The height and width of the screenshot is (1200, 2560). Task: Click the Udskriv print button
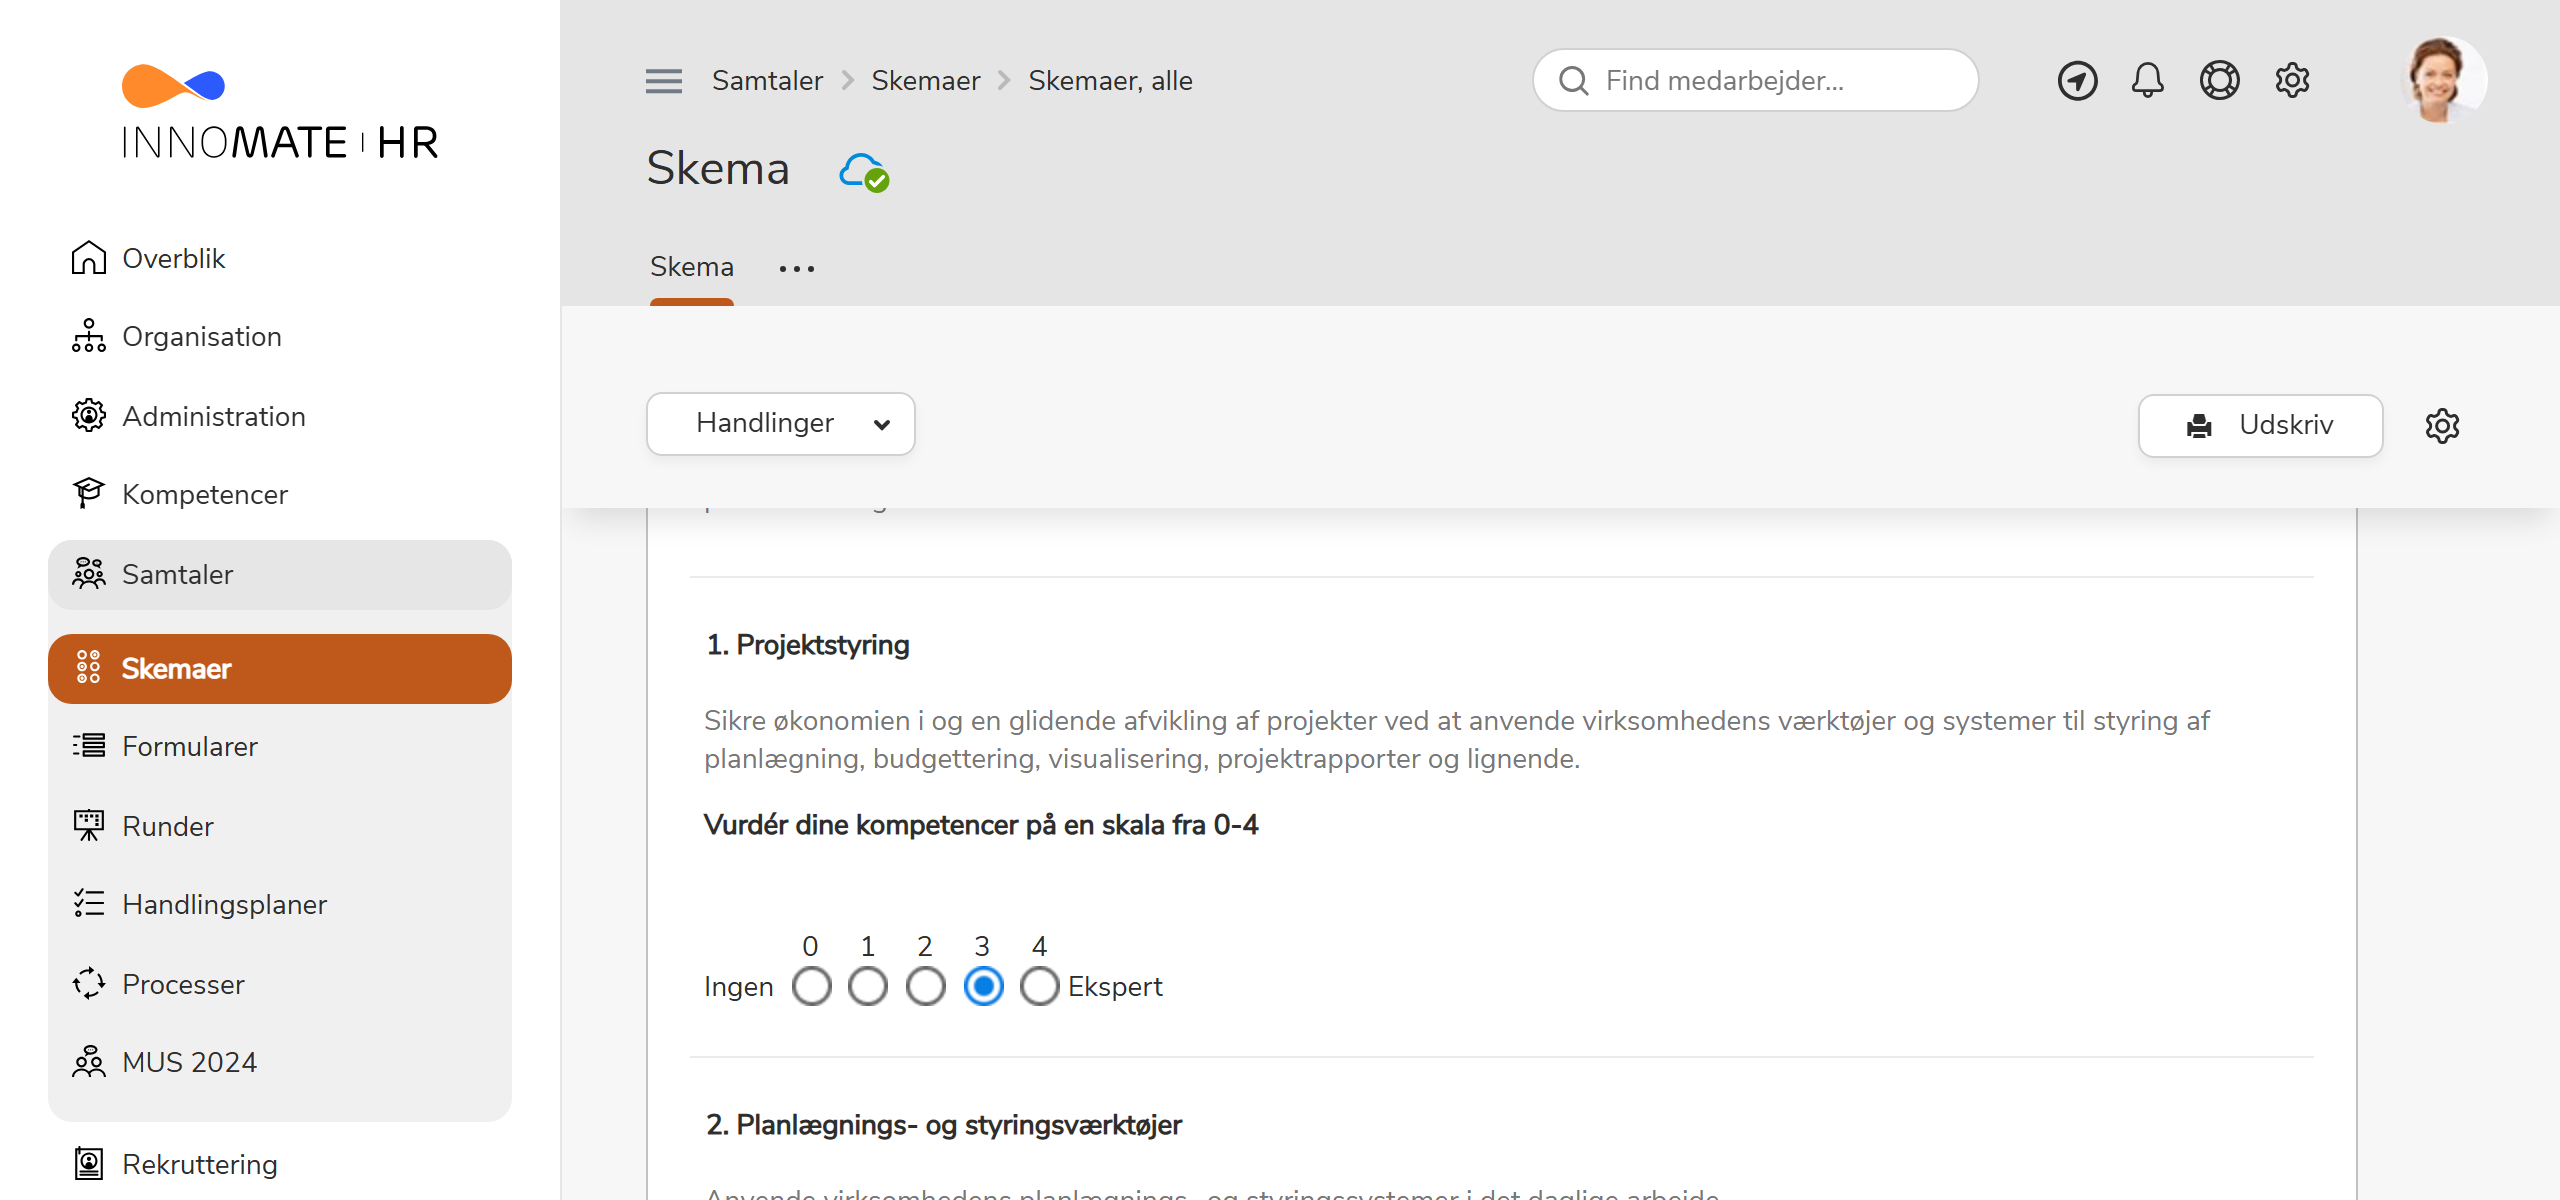[2261, 426]
